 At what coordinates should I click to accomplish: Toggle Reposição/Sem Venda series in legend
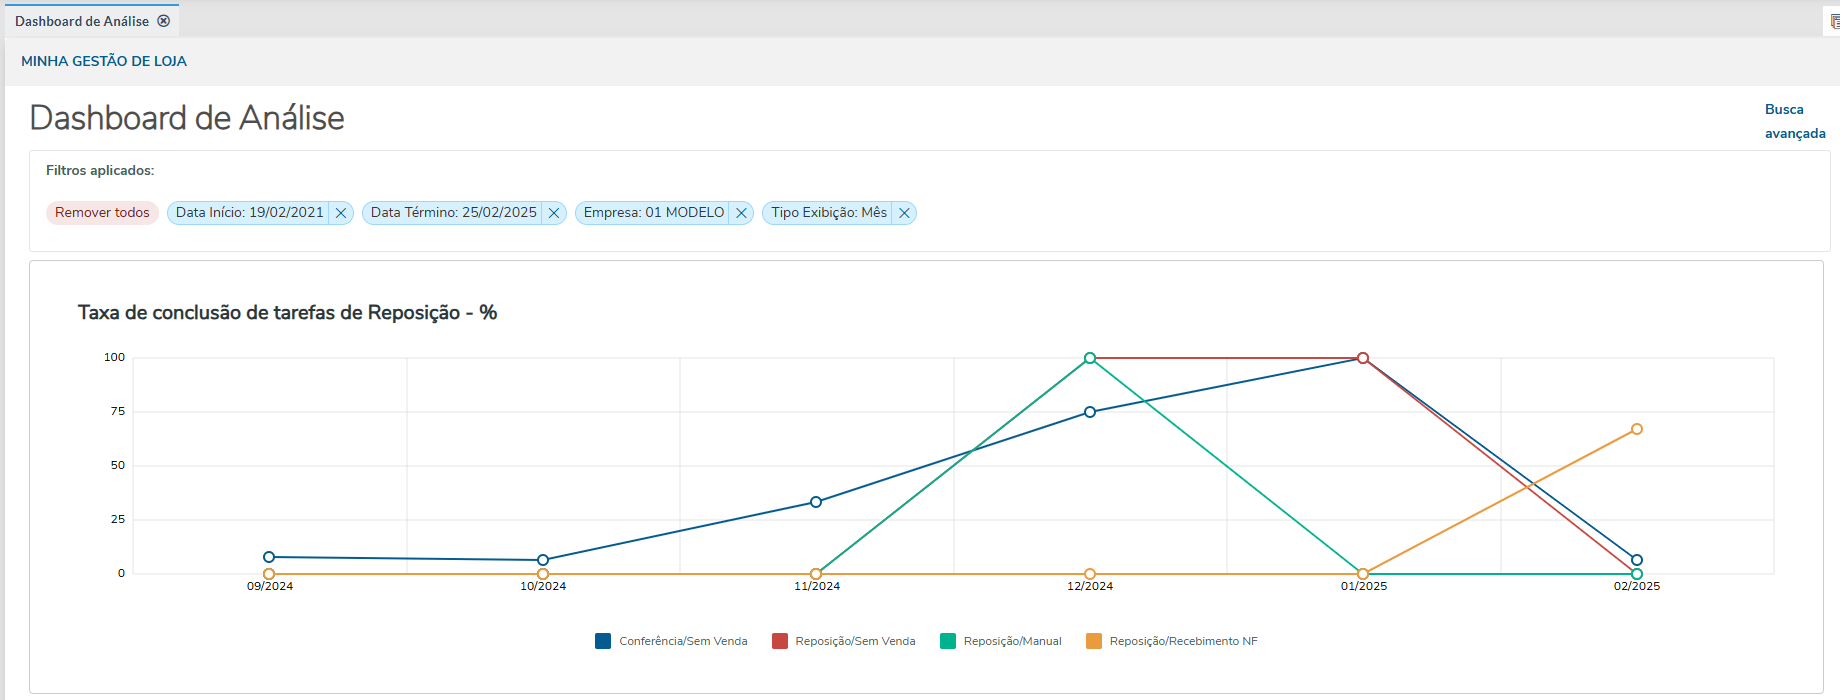pyautogui.click(x=855, y=641)
